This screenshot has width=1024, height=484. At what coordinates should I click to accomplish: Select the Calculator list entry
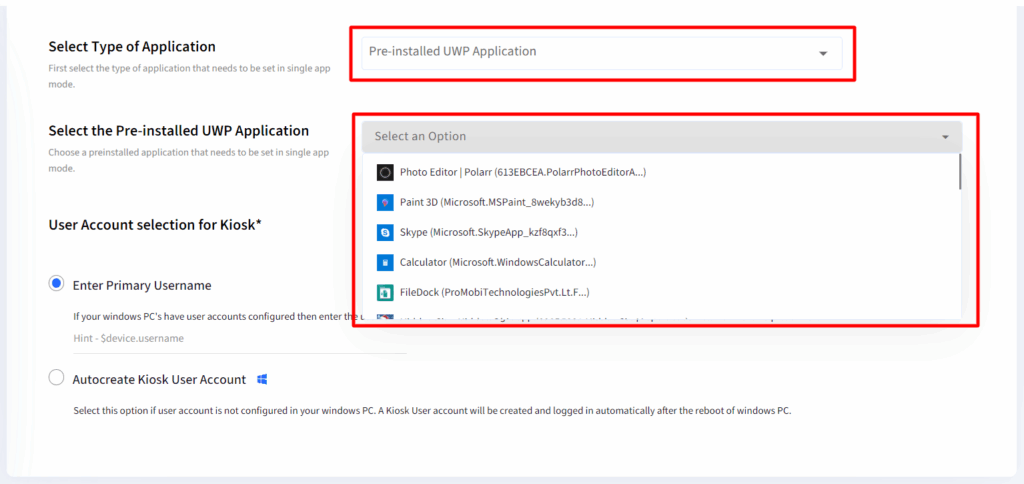[x=497, y=262]
